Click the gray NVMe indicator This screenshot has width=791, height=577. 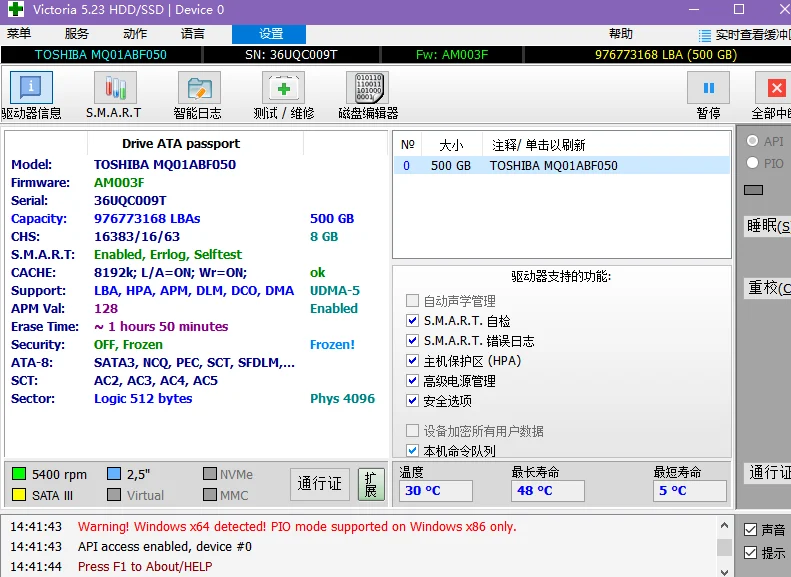[x=210, y=474]
